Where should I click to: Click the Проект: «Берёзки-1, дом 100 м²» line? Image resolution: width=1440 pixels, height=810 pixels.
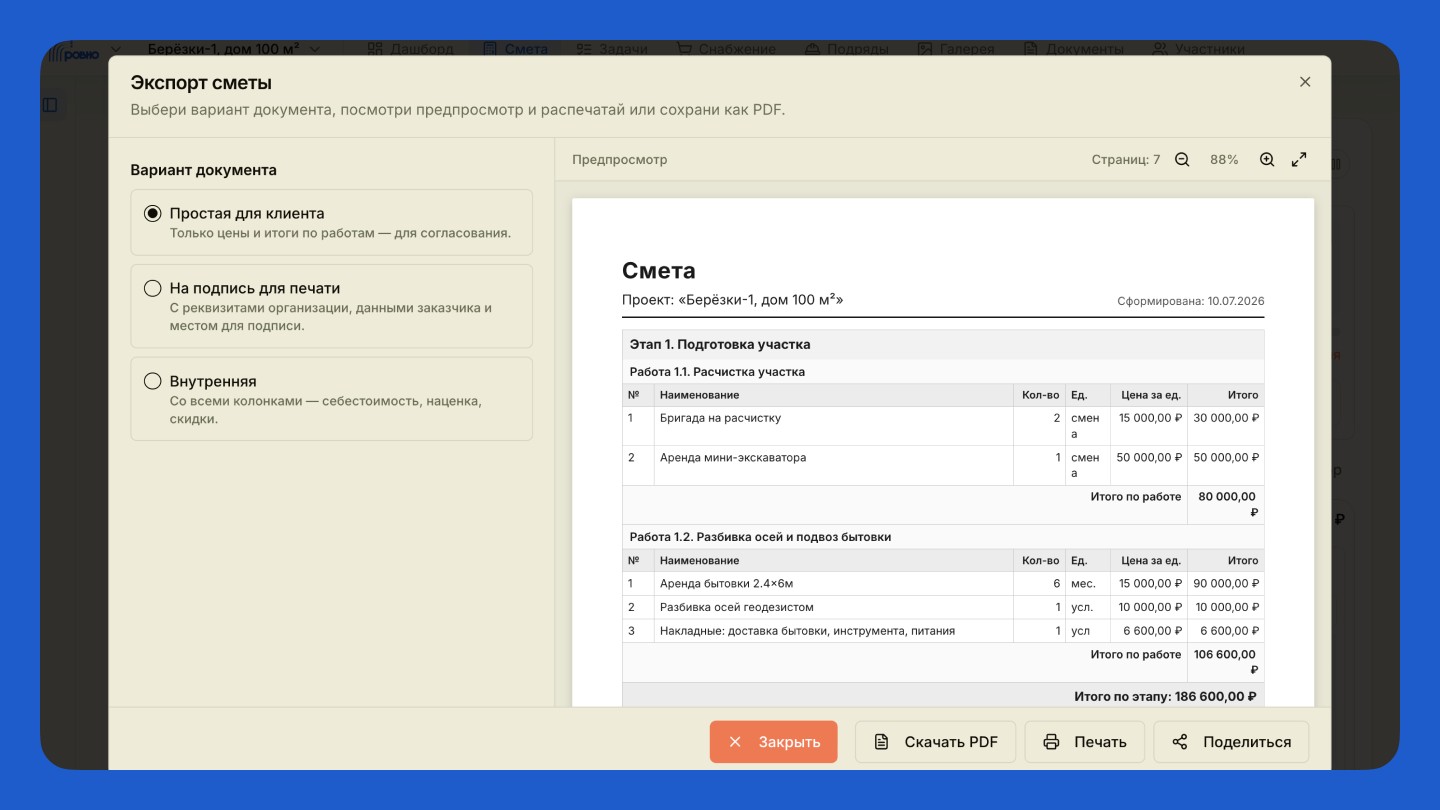tap(732, 299)
